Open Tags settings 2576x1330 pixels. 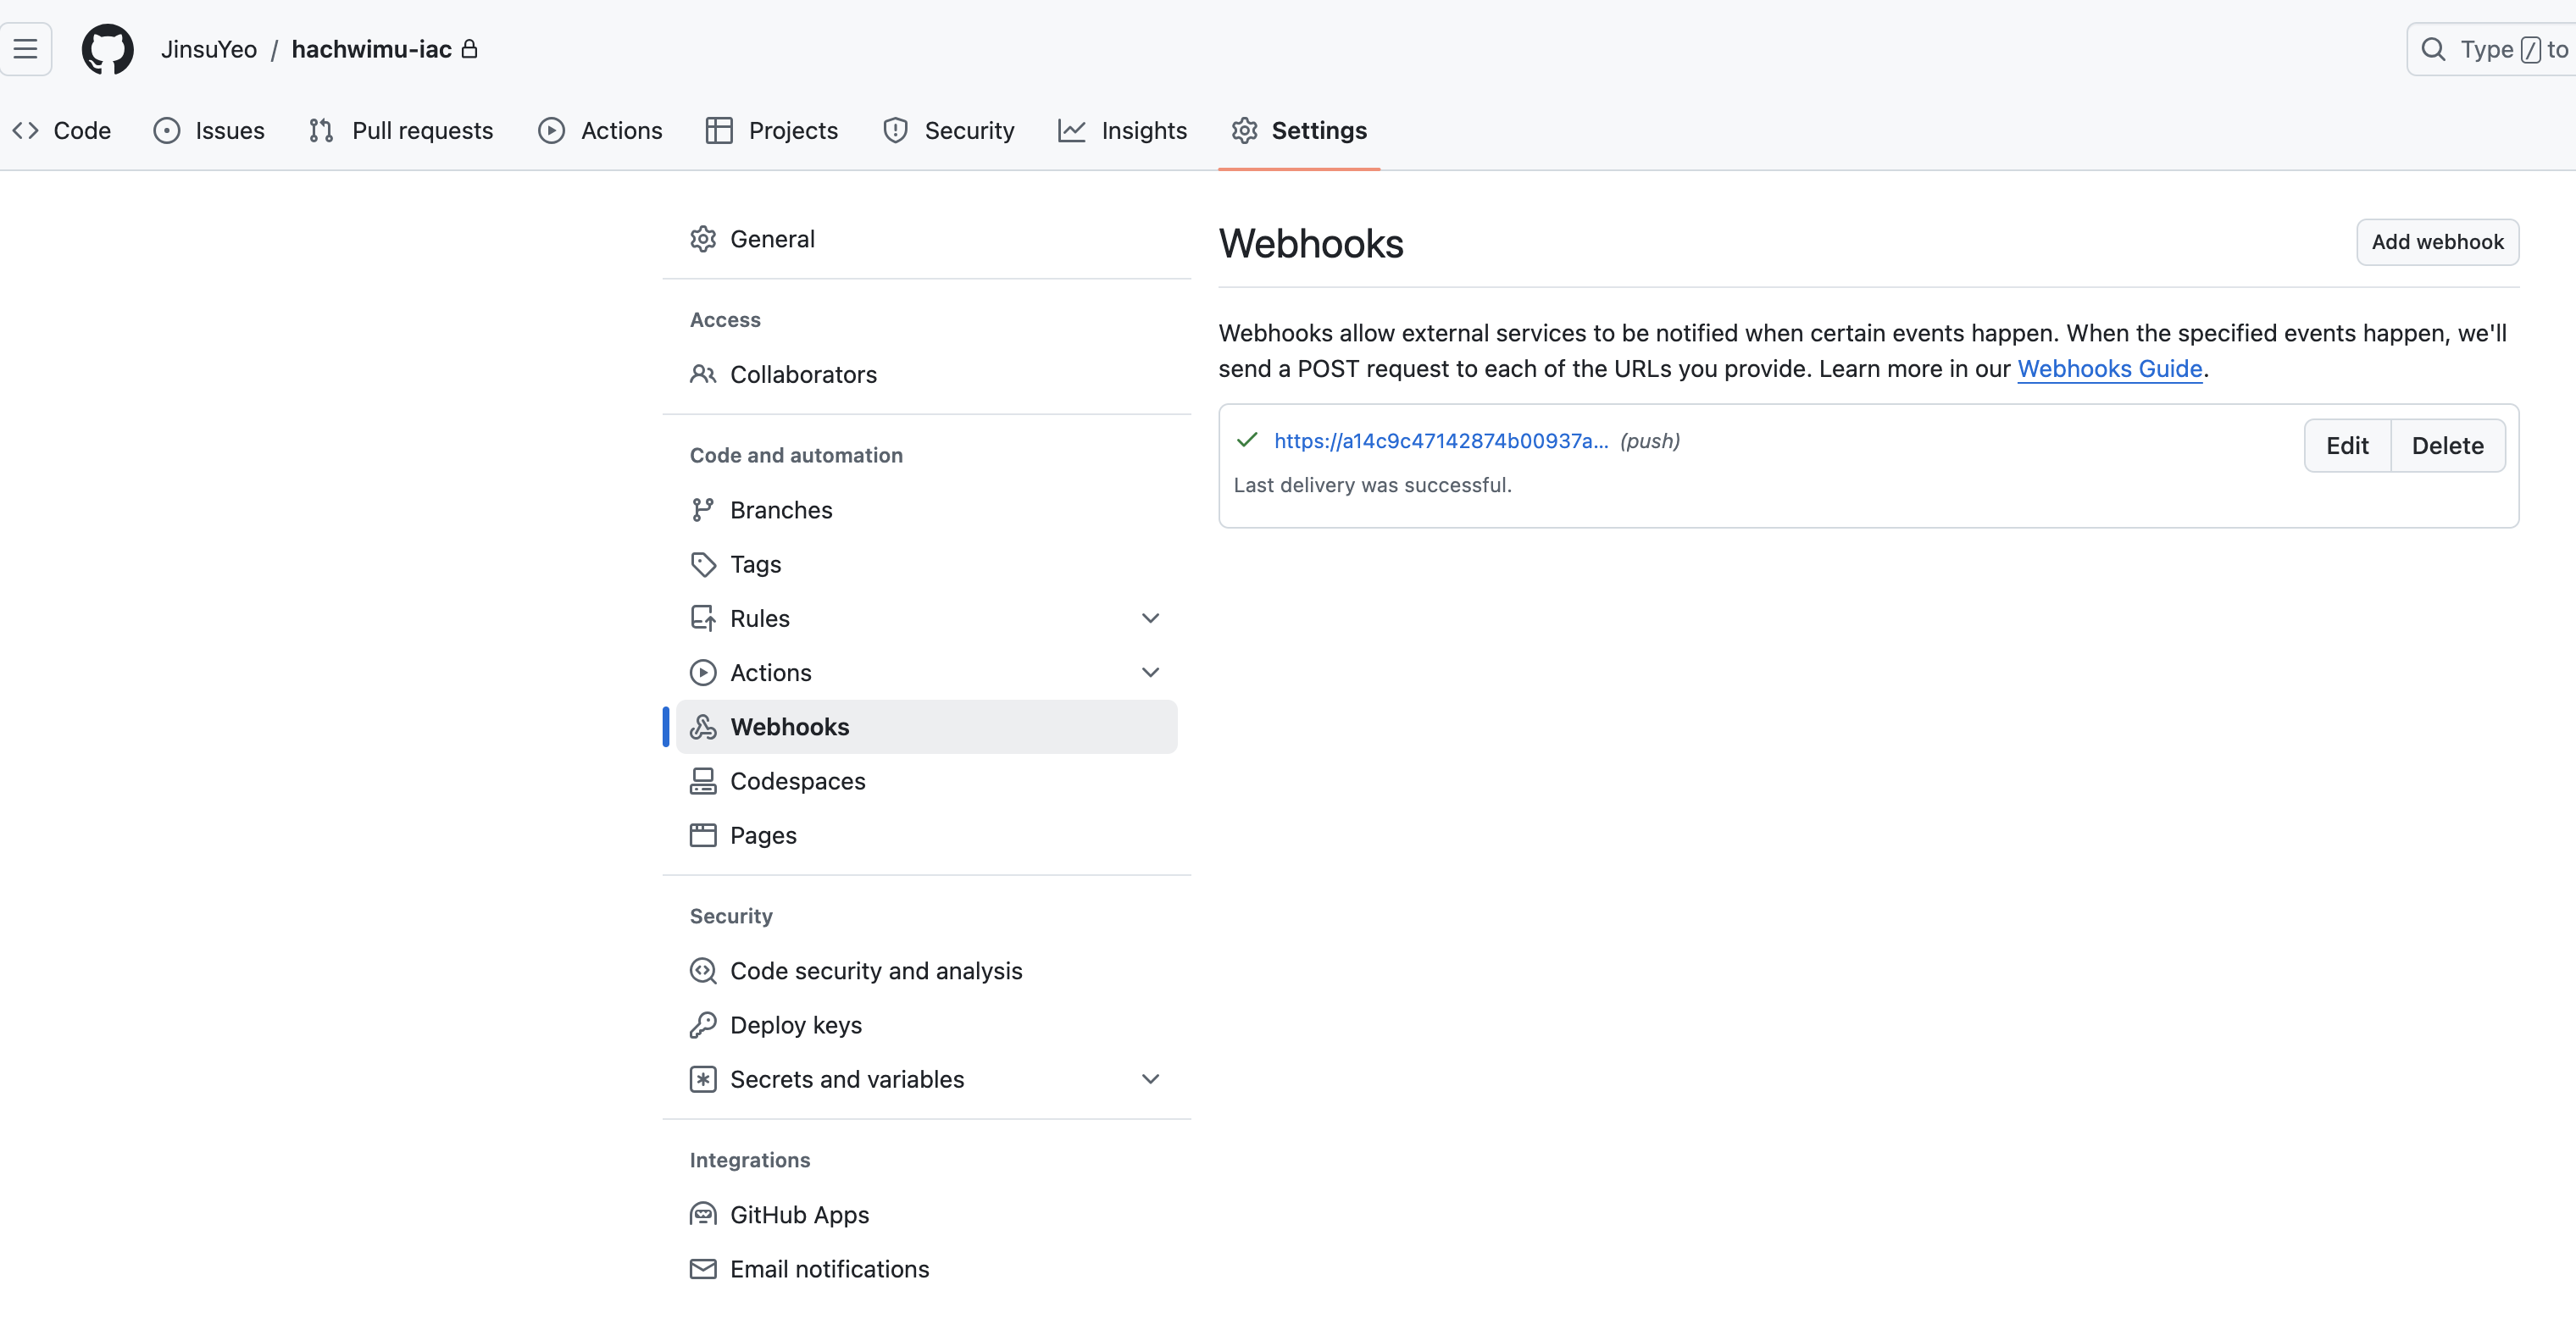pos(926,564)
